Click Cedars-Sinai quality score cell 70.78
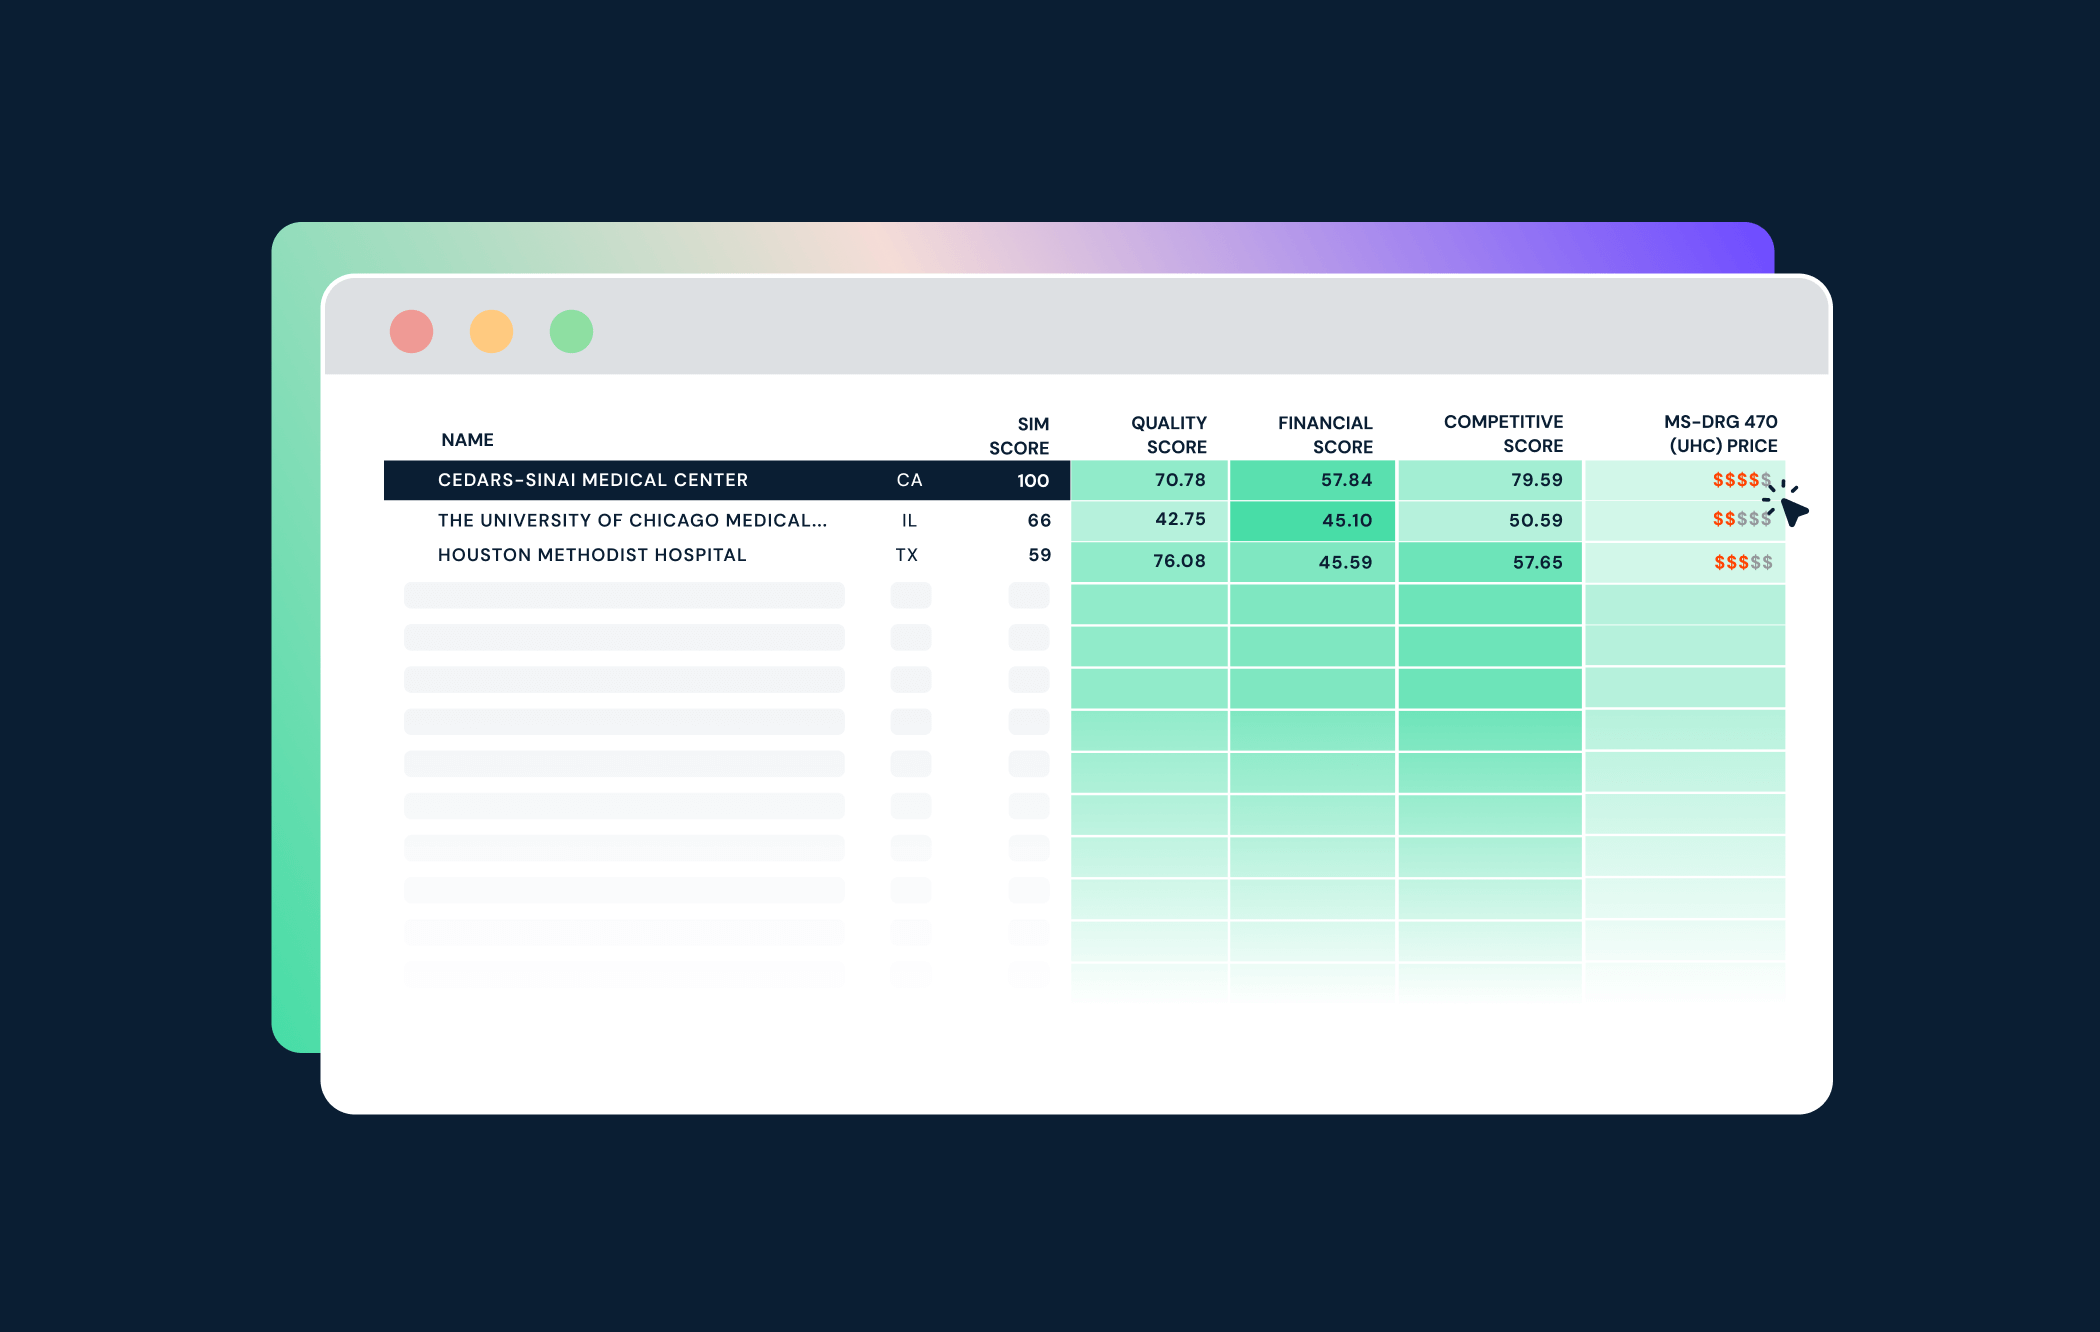Viewport: 2100px width, 1332px height. 1179,480
